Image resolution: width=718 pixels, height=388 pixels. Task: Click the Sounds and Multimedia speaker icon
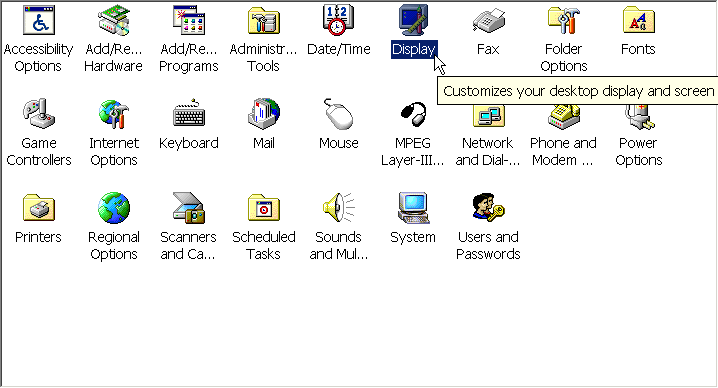pyautogui.click(x=338, y=208)
